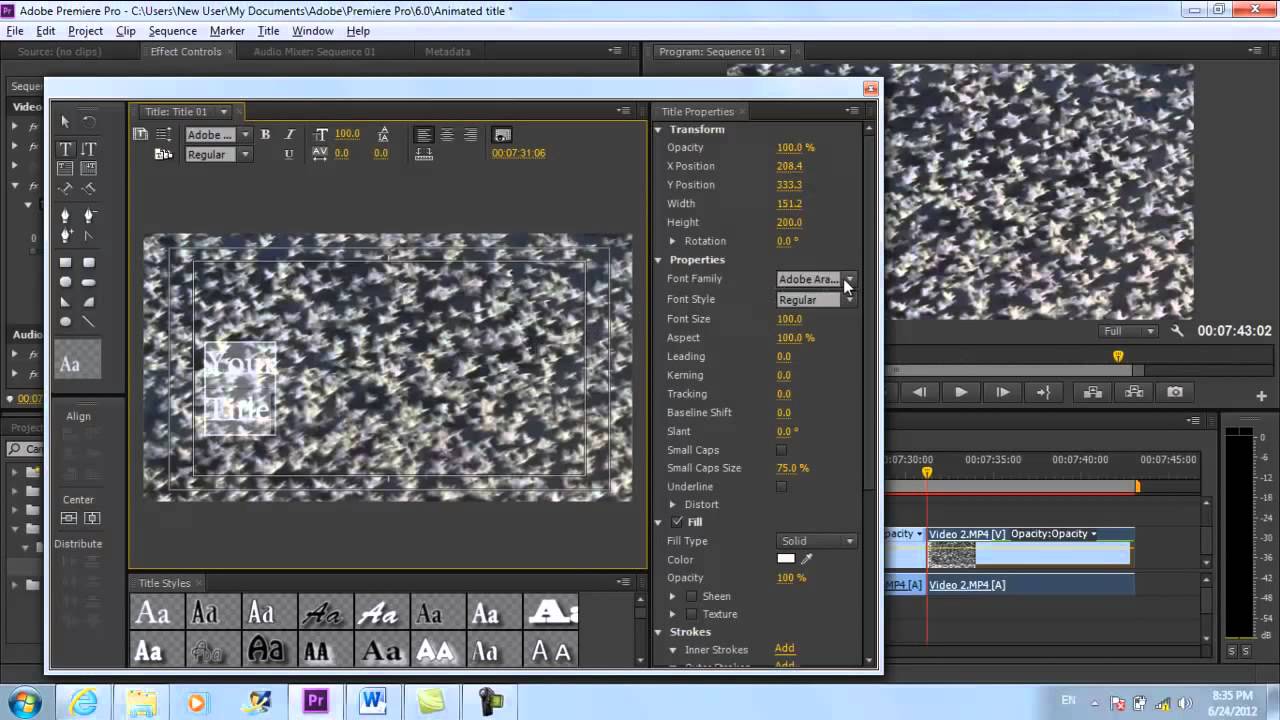
Task: Uncheck the Fill checkbox
Action: coord(677,522)
